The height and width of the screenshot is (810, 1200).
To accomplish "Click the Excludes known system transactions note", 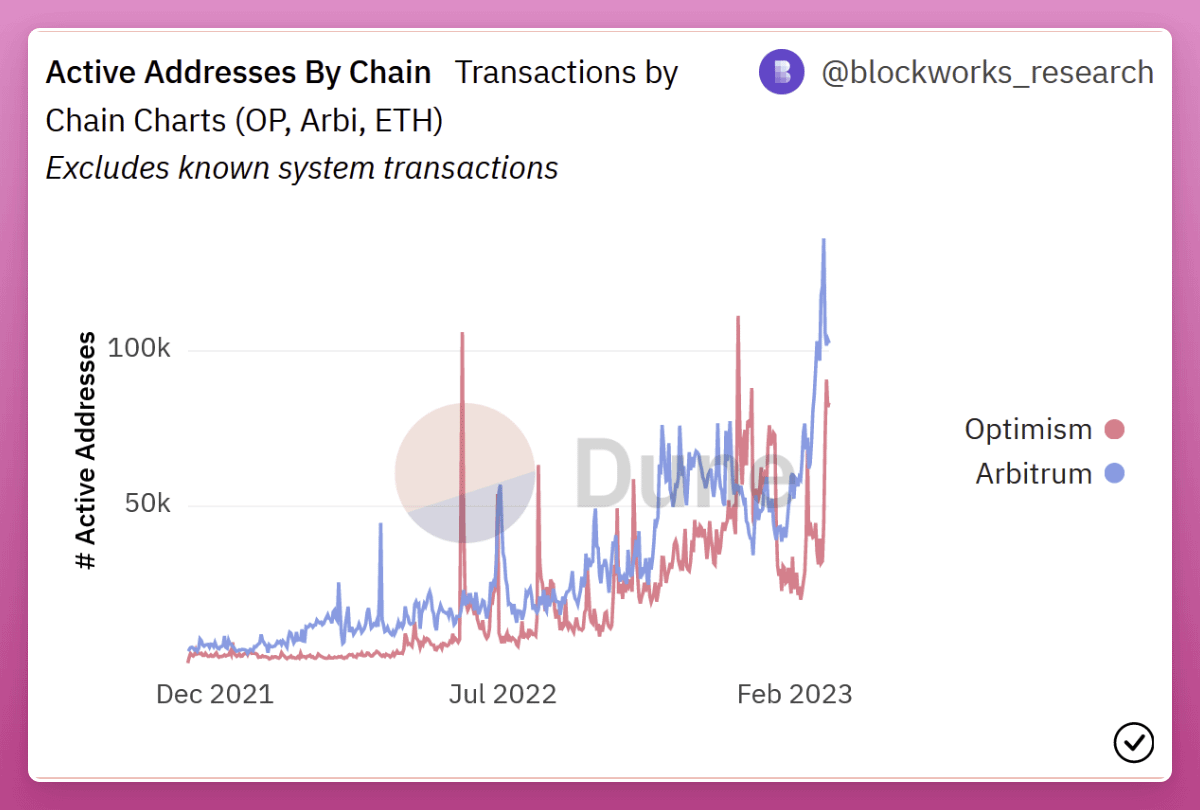I will pyautogui.click(x=302, y=168).
